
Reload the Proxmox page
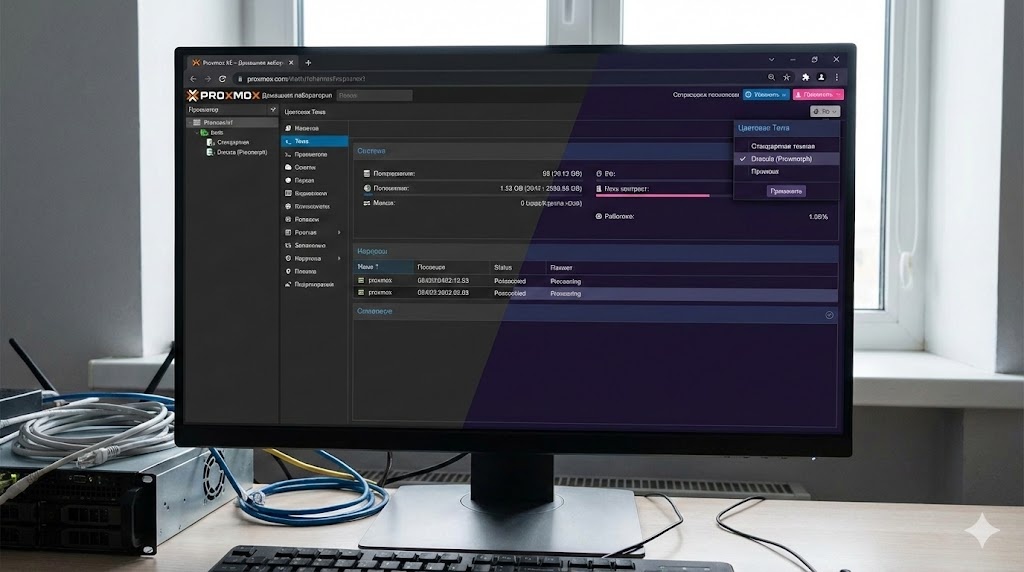click(222, 79)
